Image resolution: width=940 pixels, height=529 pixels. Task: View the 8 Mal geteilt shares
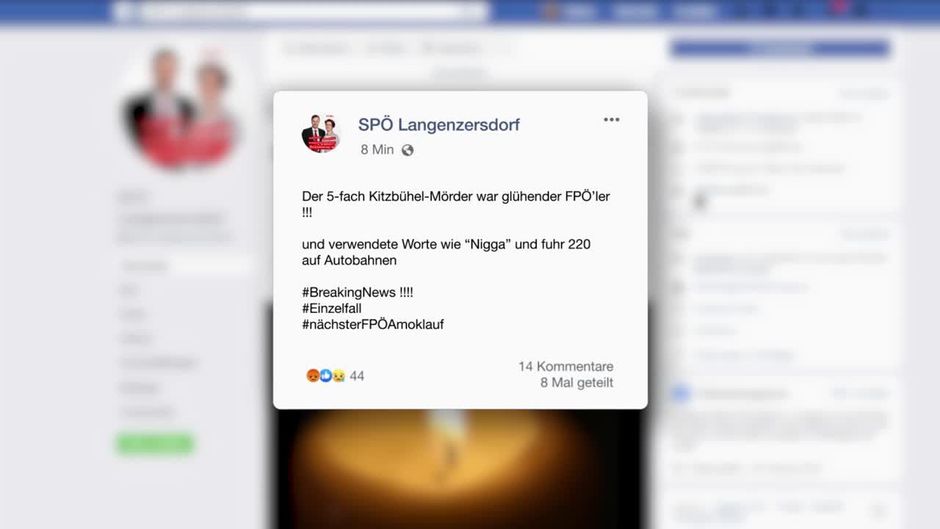pyautogui.click(x=577, y=383)
